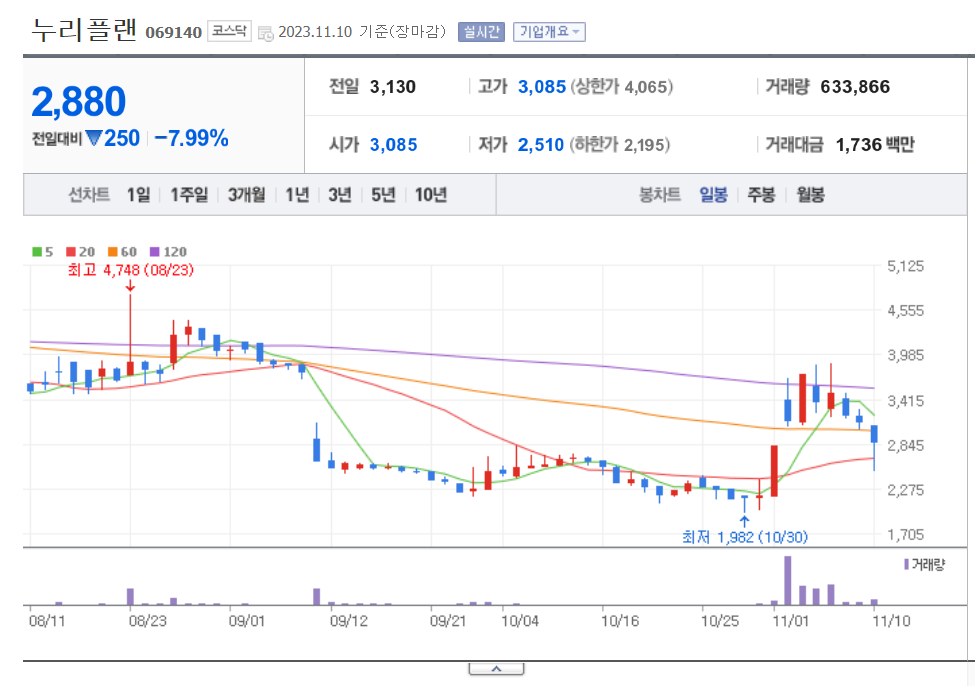Select the 3개월 line chart period
The image size is (975, 686).
246,195
